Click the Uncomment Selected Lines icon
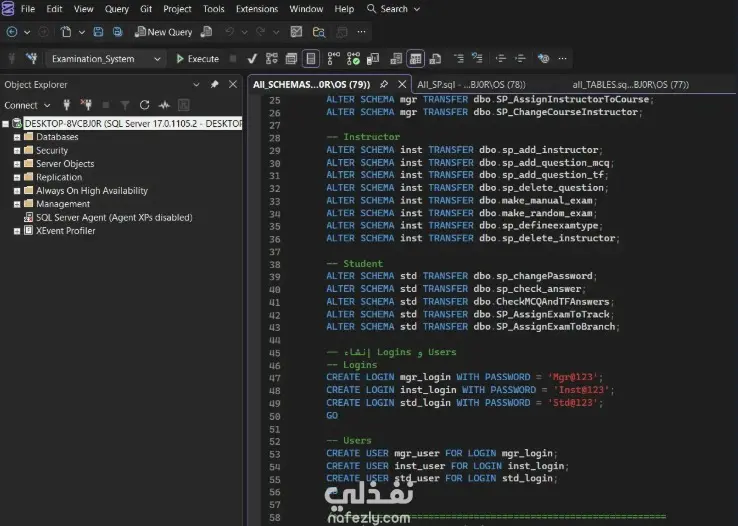738x526 pixels. coord(477,58)
